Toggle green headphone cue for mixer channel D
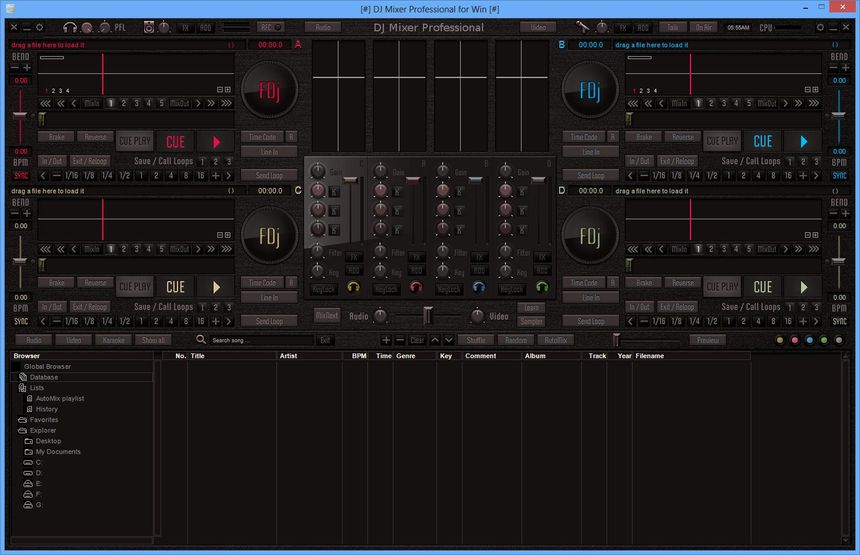 [x=541, y=287]
